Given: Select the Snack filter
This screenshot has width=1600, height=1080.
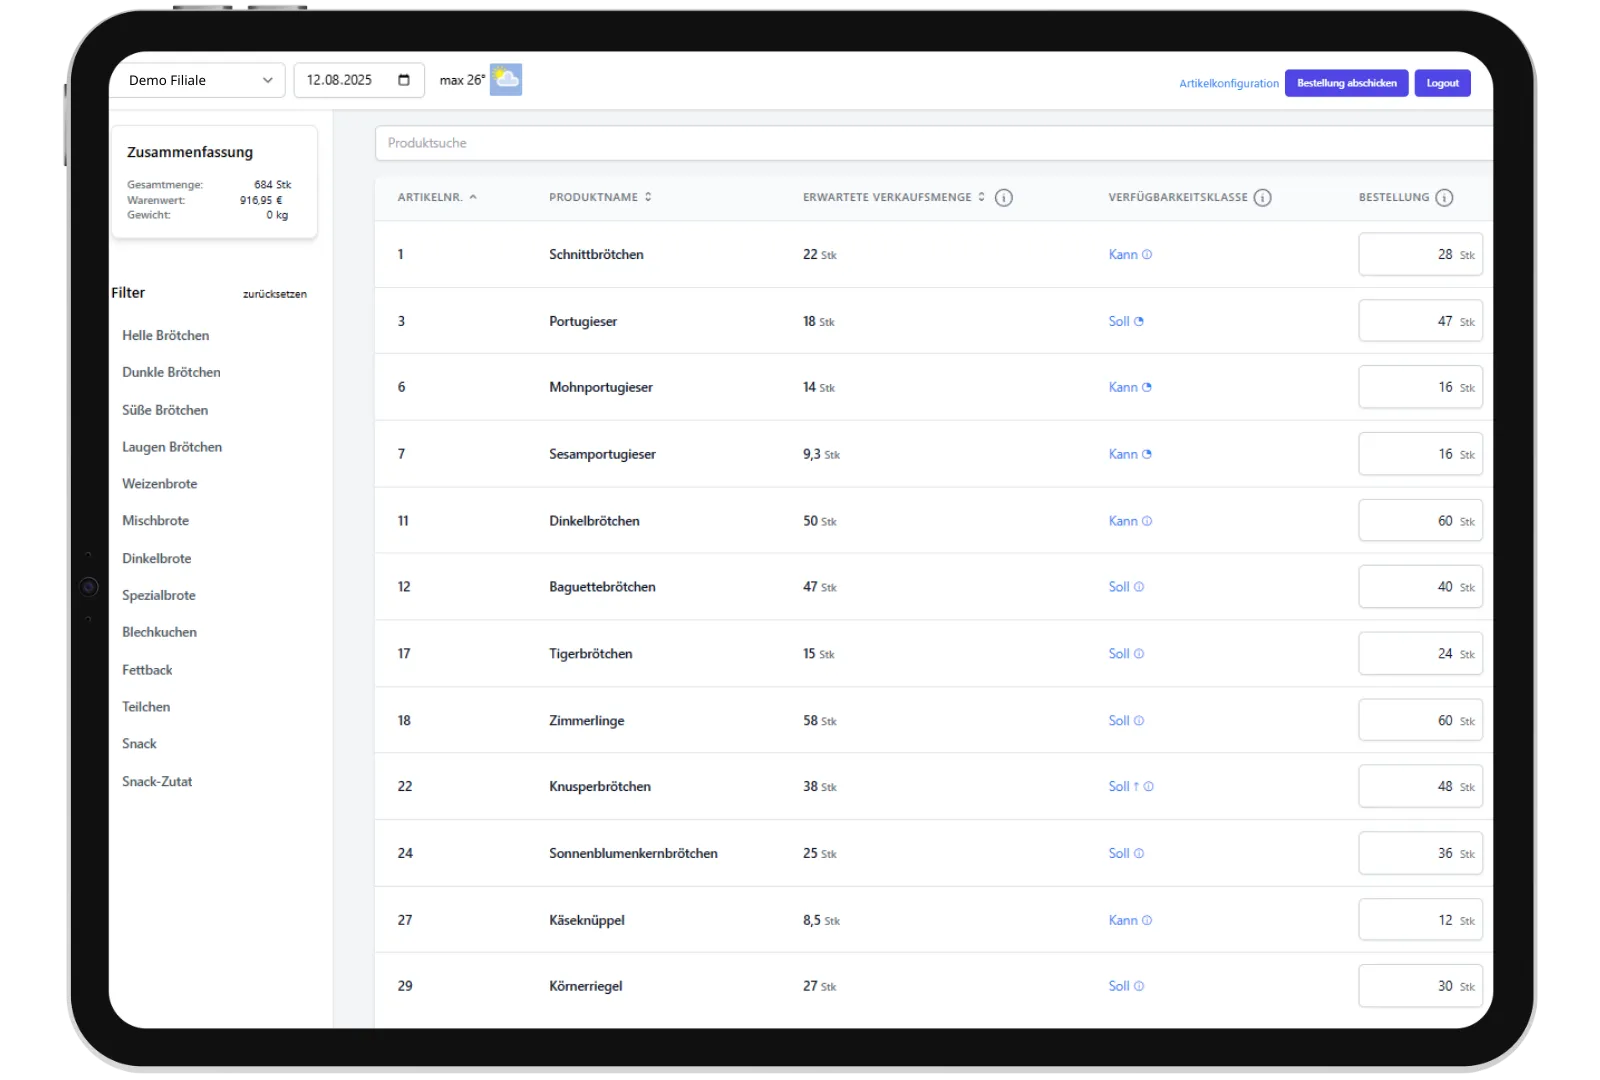Looking at the screenshot, I should pyautogui.click(x=139, y=744).
